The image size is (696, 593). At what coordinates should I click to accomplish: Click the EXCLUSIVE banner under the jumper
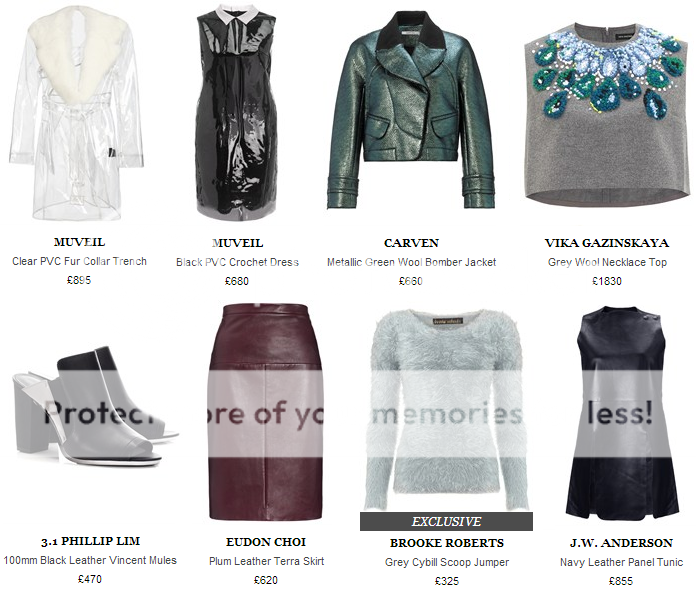pos(446,522)
